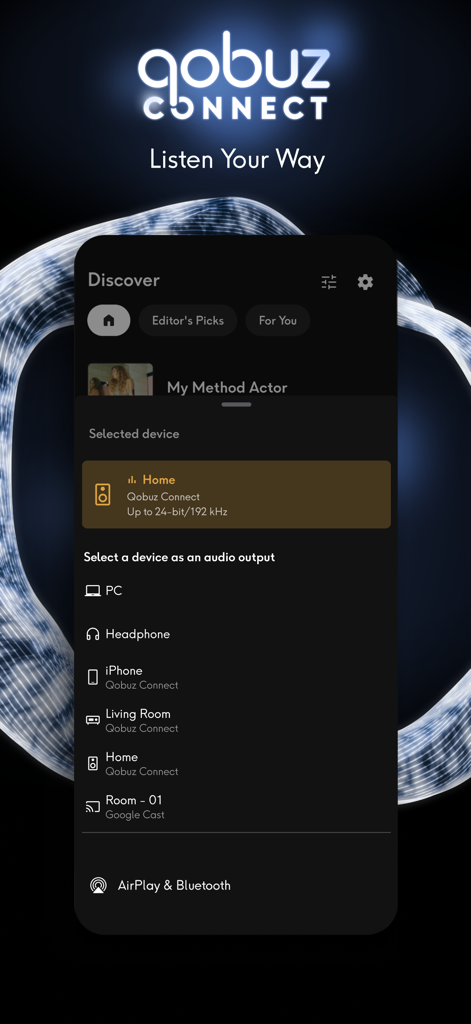
Task: Click the headphones icon
Action: (x=93, y=634)
